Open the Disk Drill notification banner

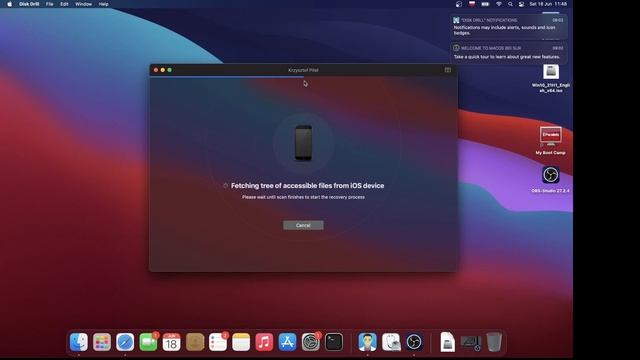click(509, 27)
